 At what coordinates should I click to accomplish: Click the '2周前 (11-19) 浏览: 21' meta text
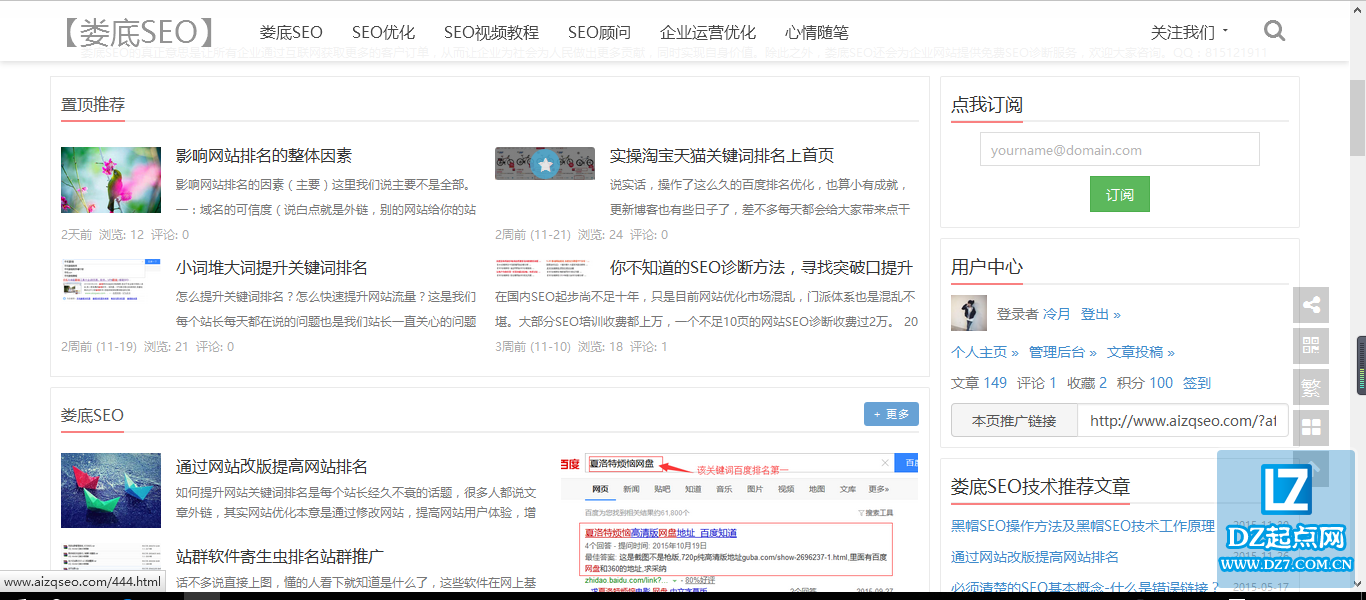click(125, 347)
